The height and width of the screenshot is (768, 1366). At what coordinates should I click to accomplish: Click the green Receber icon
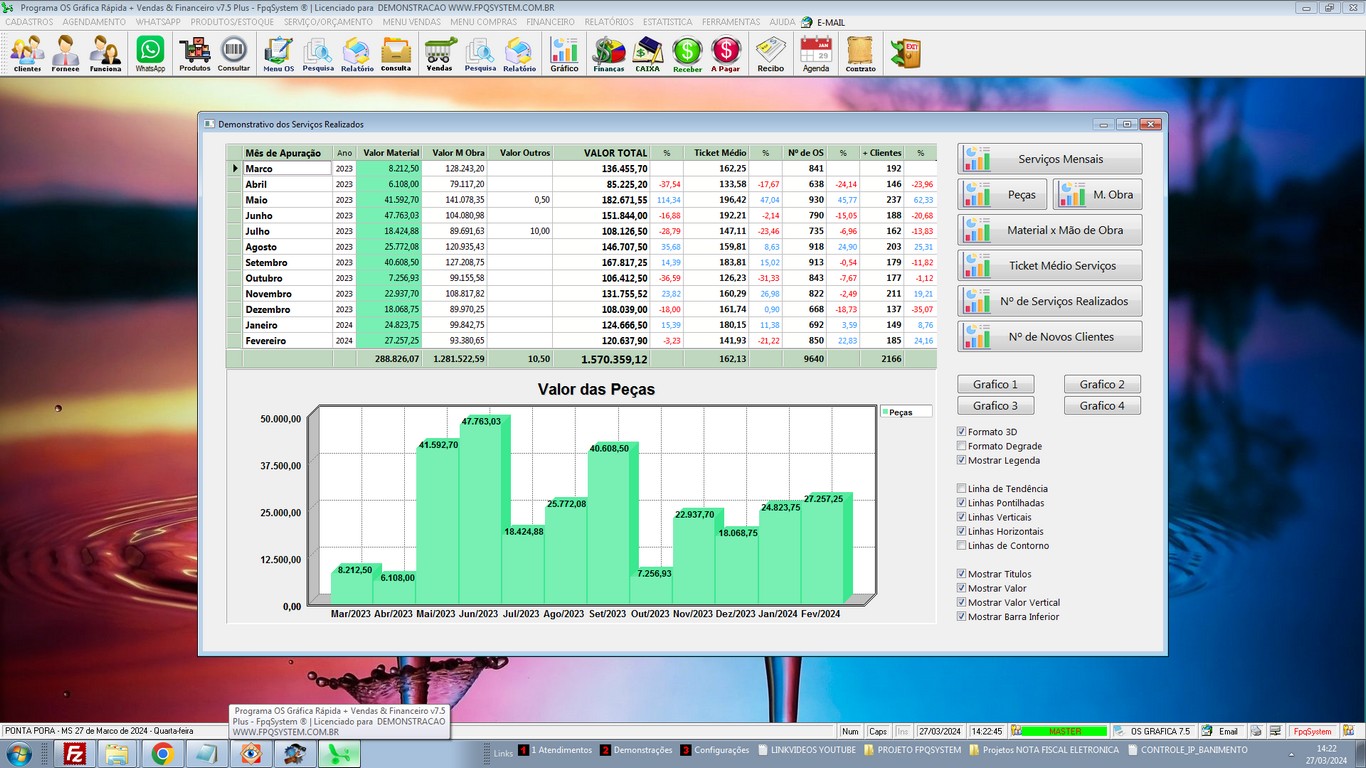point(687,53)
